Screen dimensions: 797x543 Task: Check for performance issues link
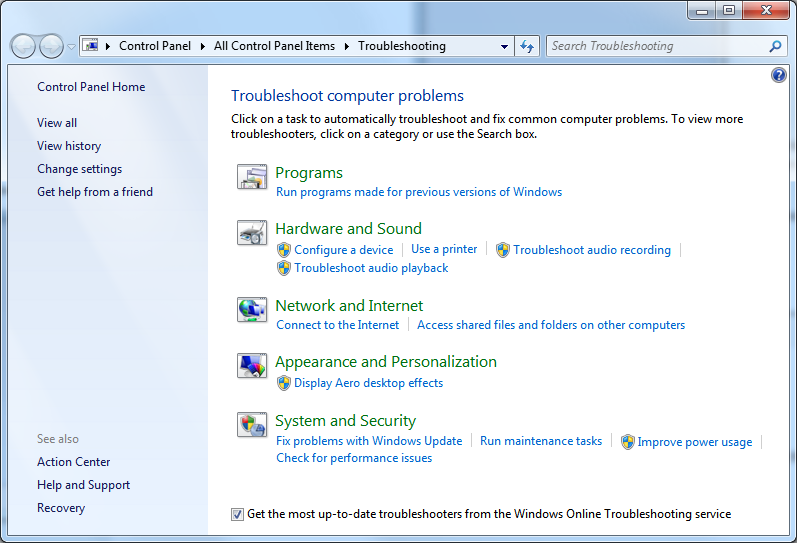(x=354, y=458)
